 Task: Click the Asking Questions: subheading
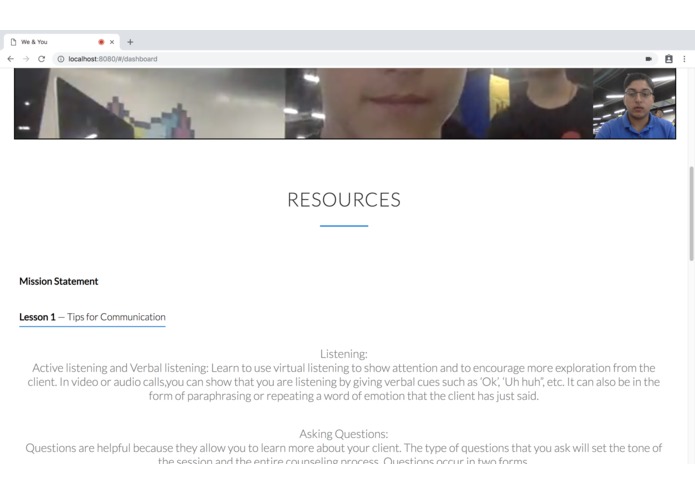coord(344,434)
